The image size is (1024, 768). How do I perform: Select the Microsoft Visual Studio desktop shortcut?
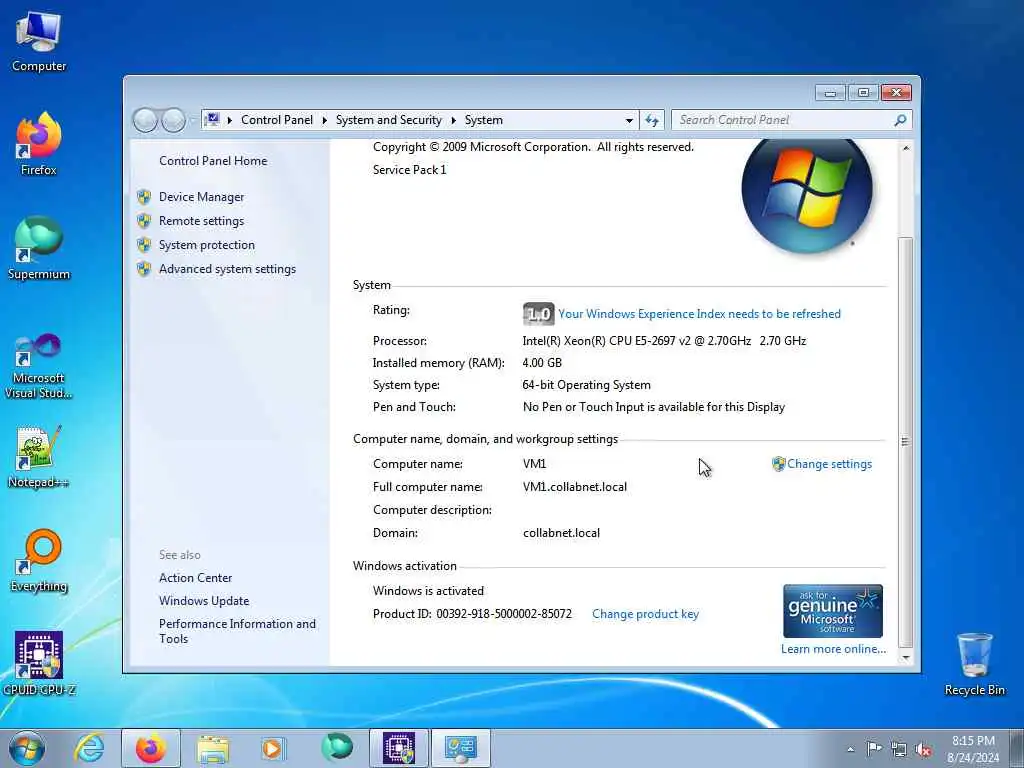tap(39, 366)
